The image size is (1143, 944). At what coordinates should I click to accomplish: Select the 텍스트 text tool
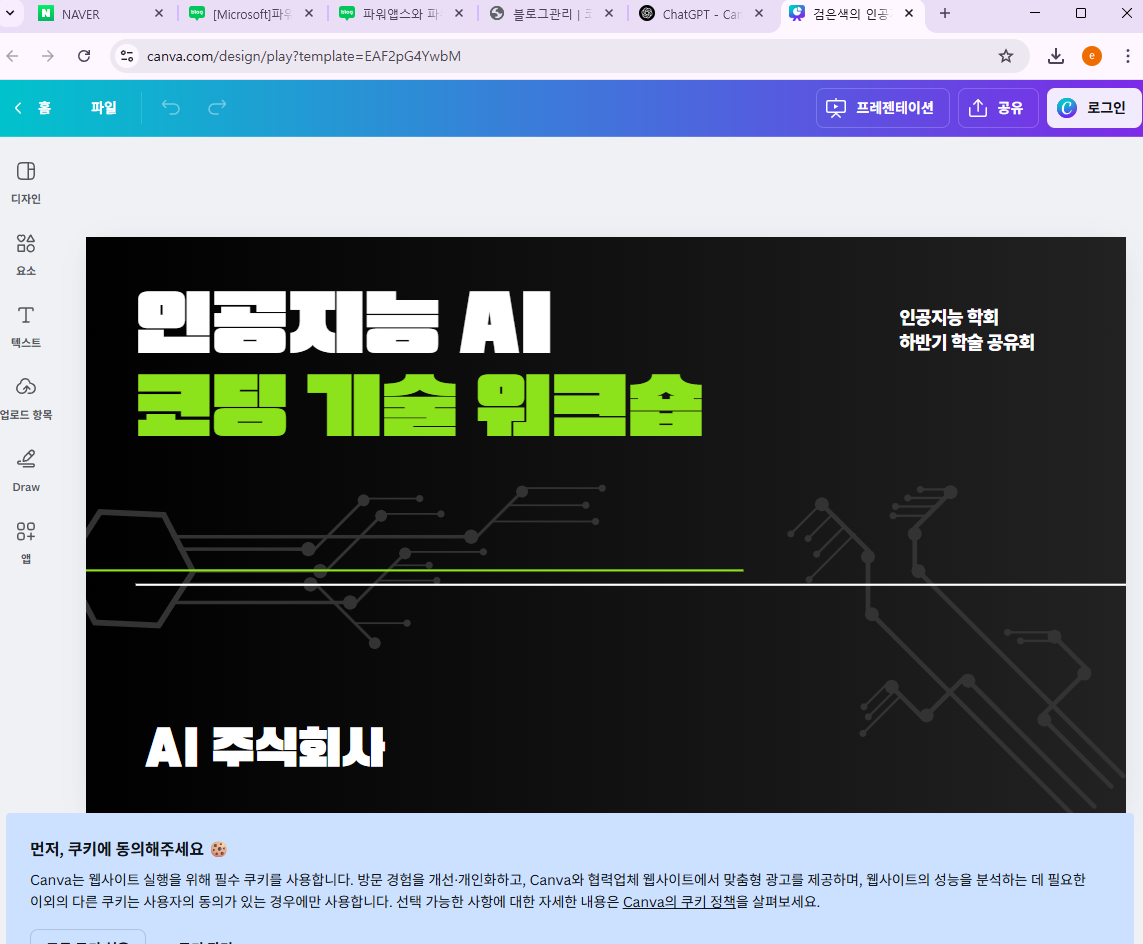(x=26, y=327)
